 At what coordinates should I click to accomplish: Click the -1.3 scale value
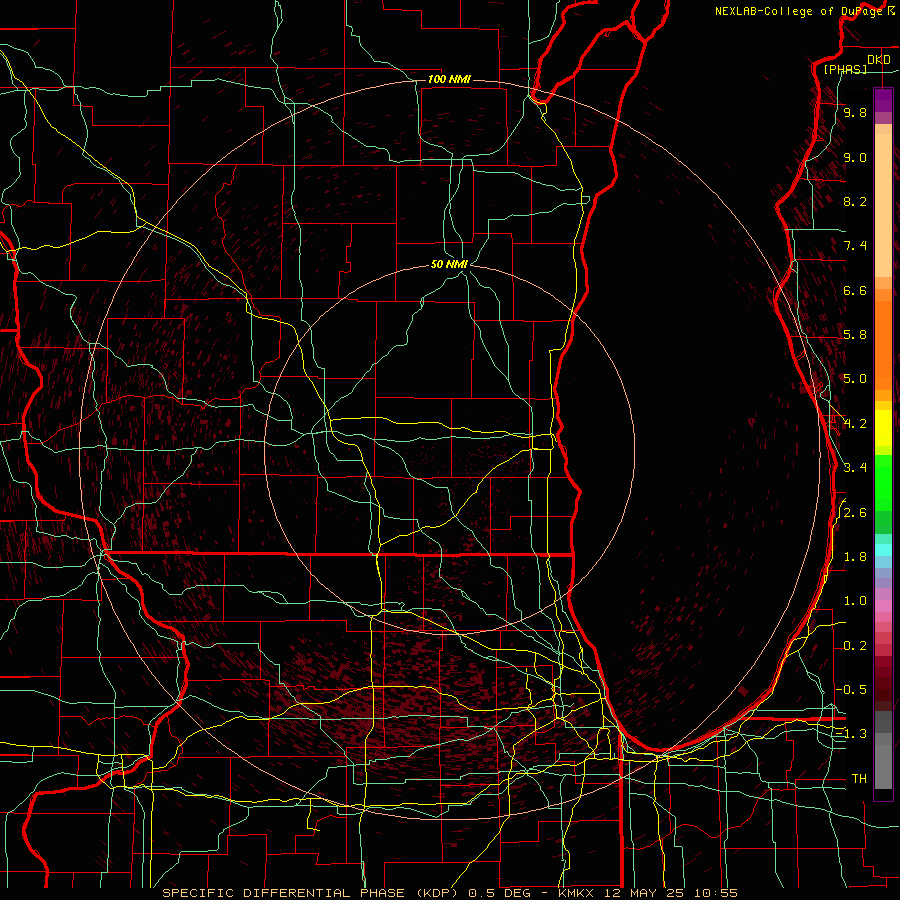coord(851,734)
